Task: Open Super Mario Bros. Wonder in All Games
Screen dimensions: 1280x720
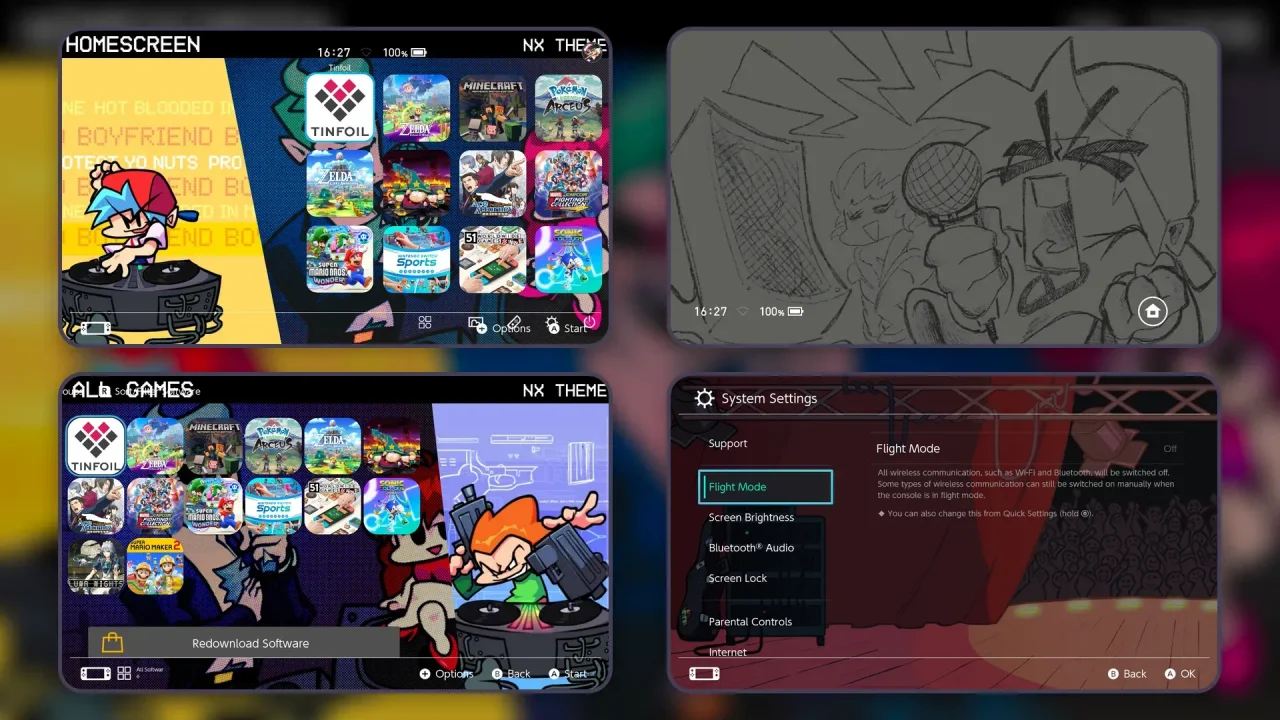Action: click(x=214, y=506)
